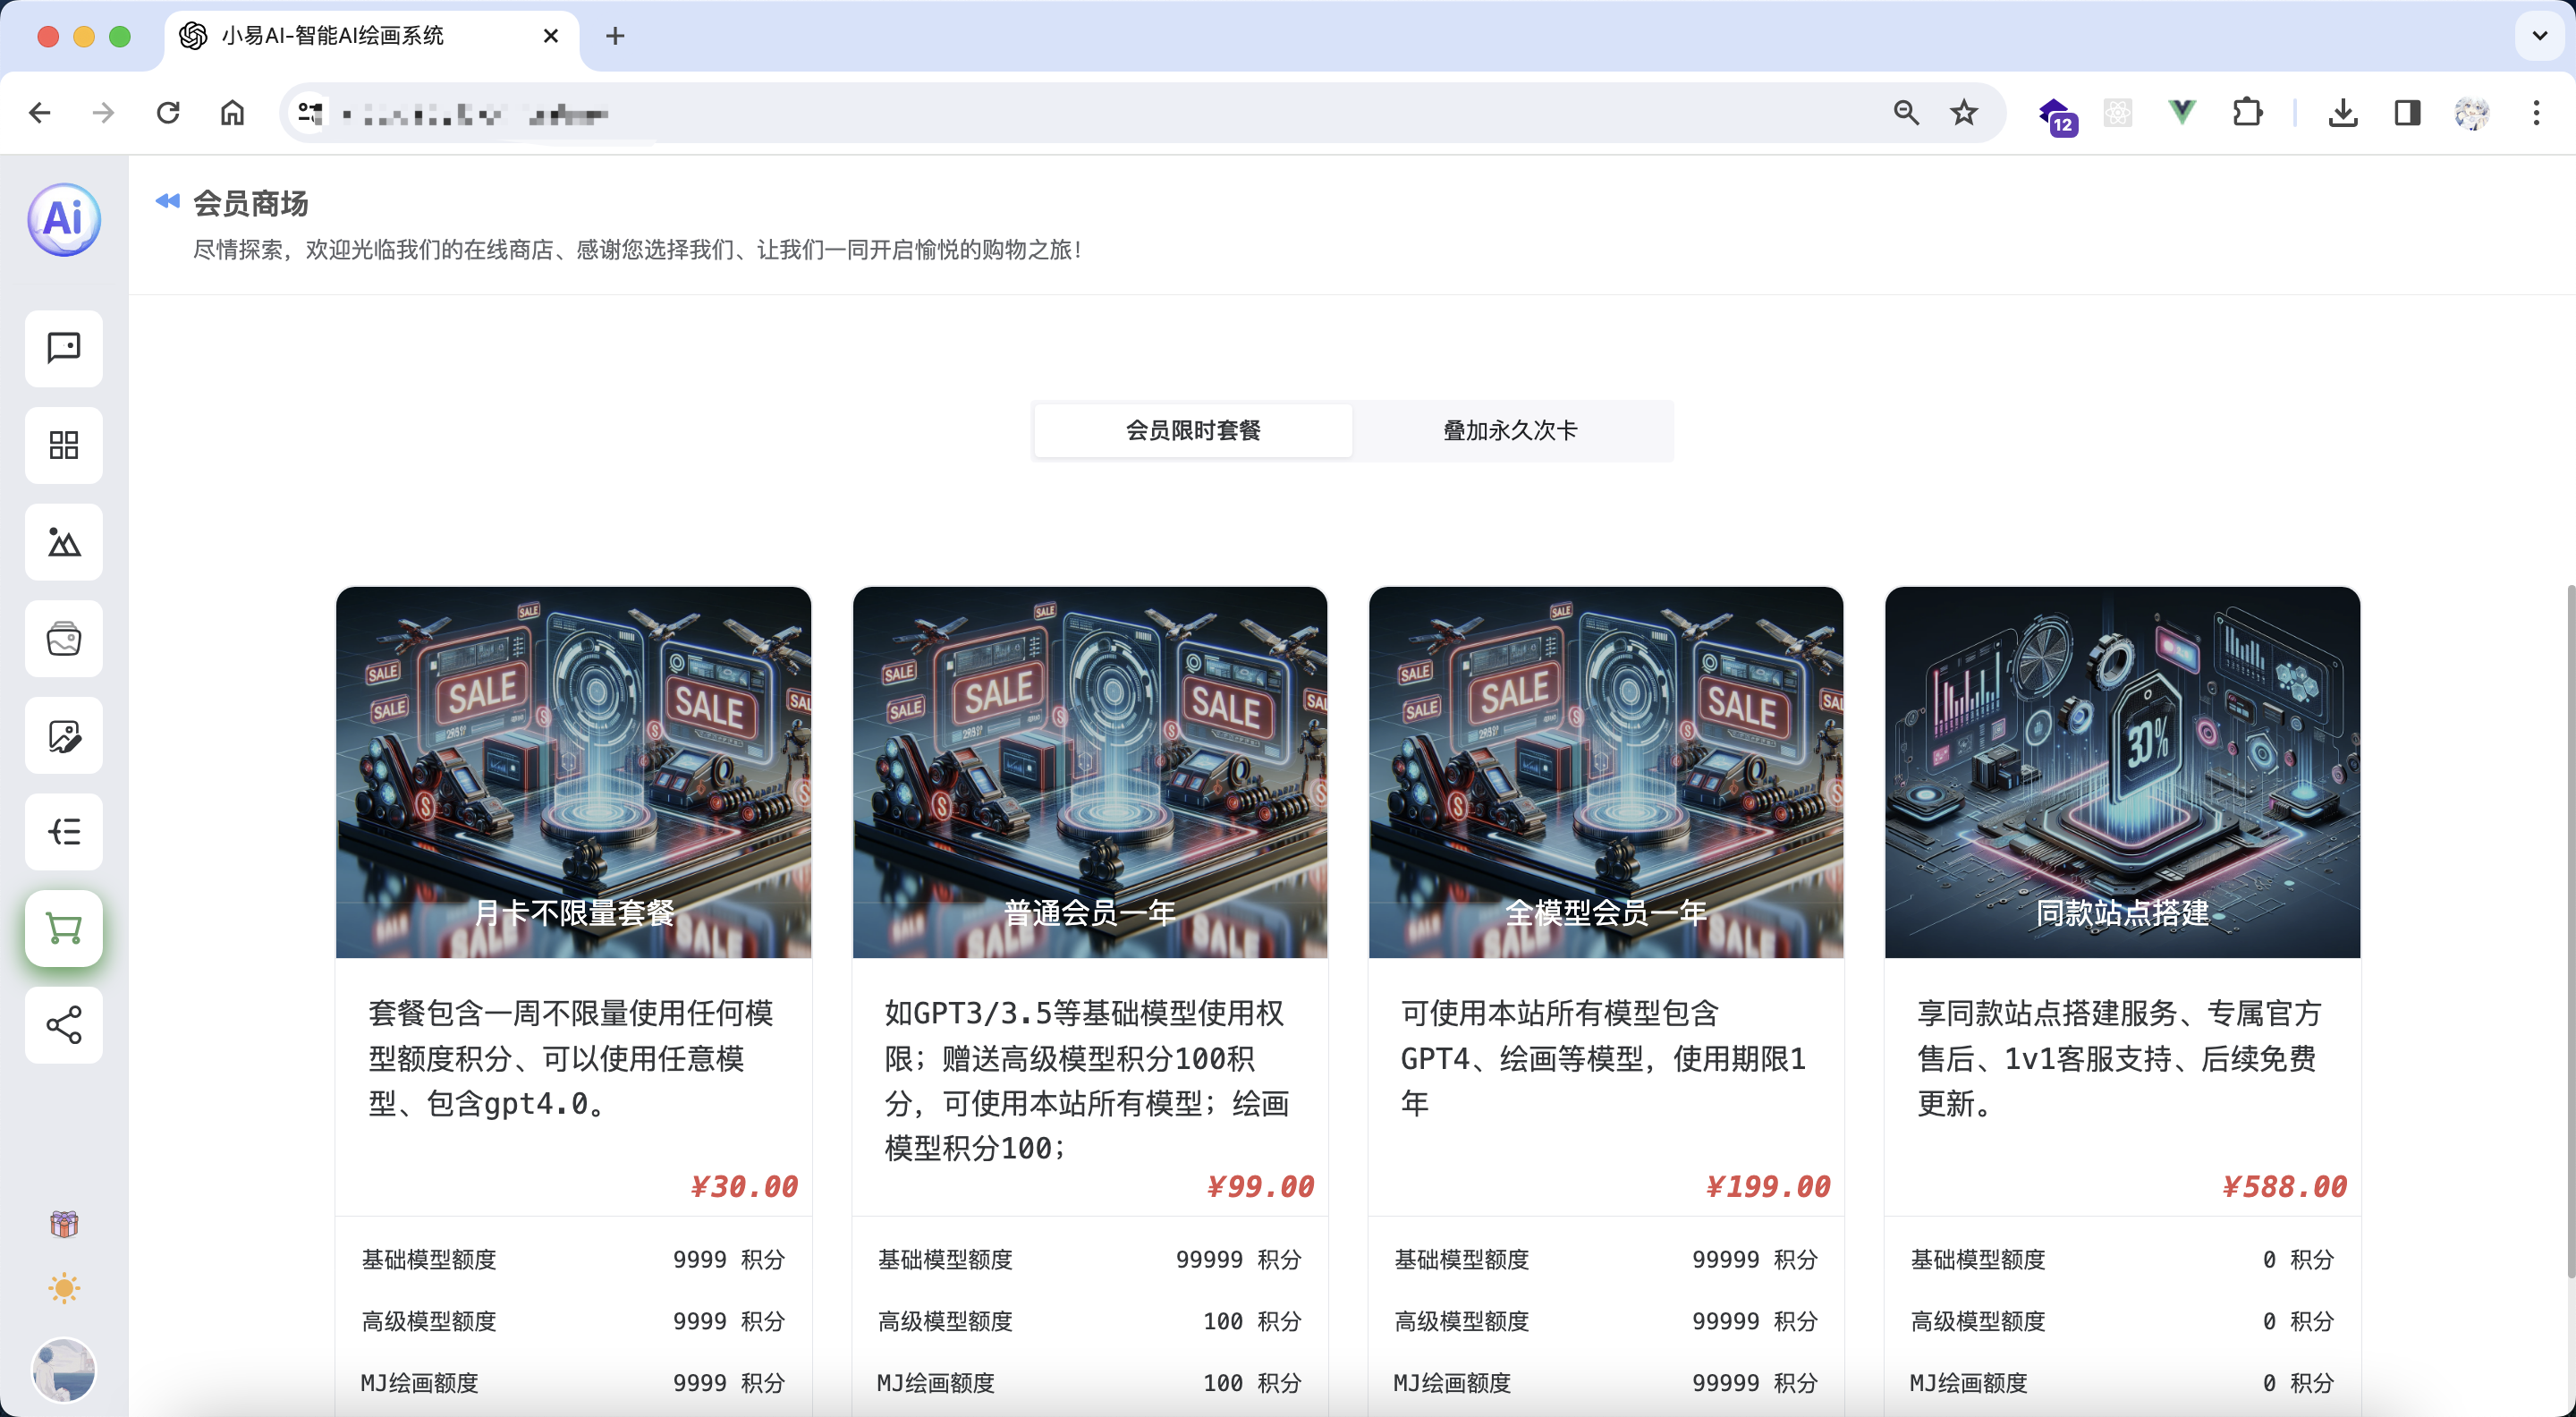
Task: Open the browser downloads icon
Action: click(2343, 113)
